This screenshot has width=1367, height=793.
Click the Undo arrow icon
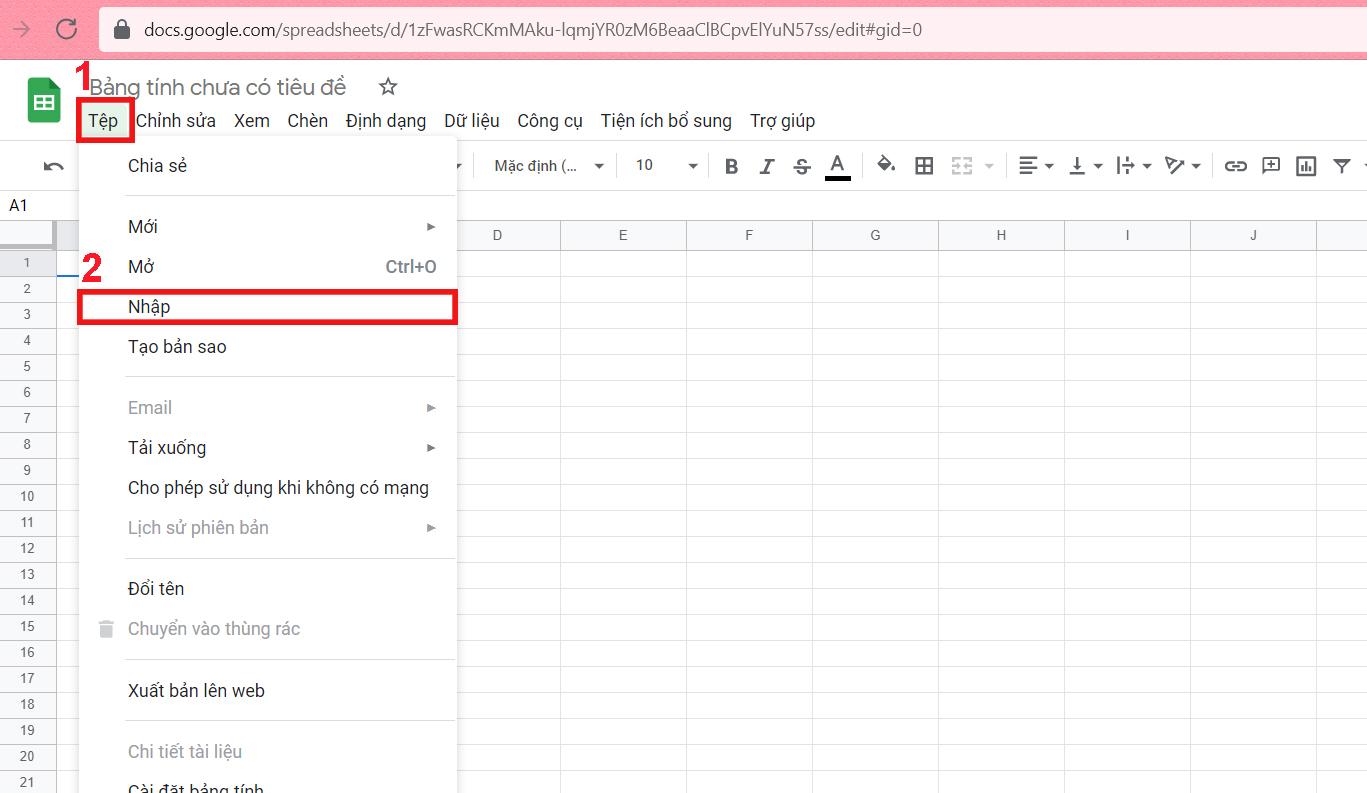[x=54, y=166]
